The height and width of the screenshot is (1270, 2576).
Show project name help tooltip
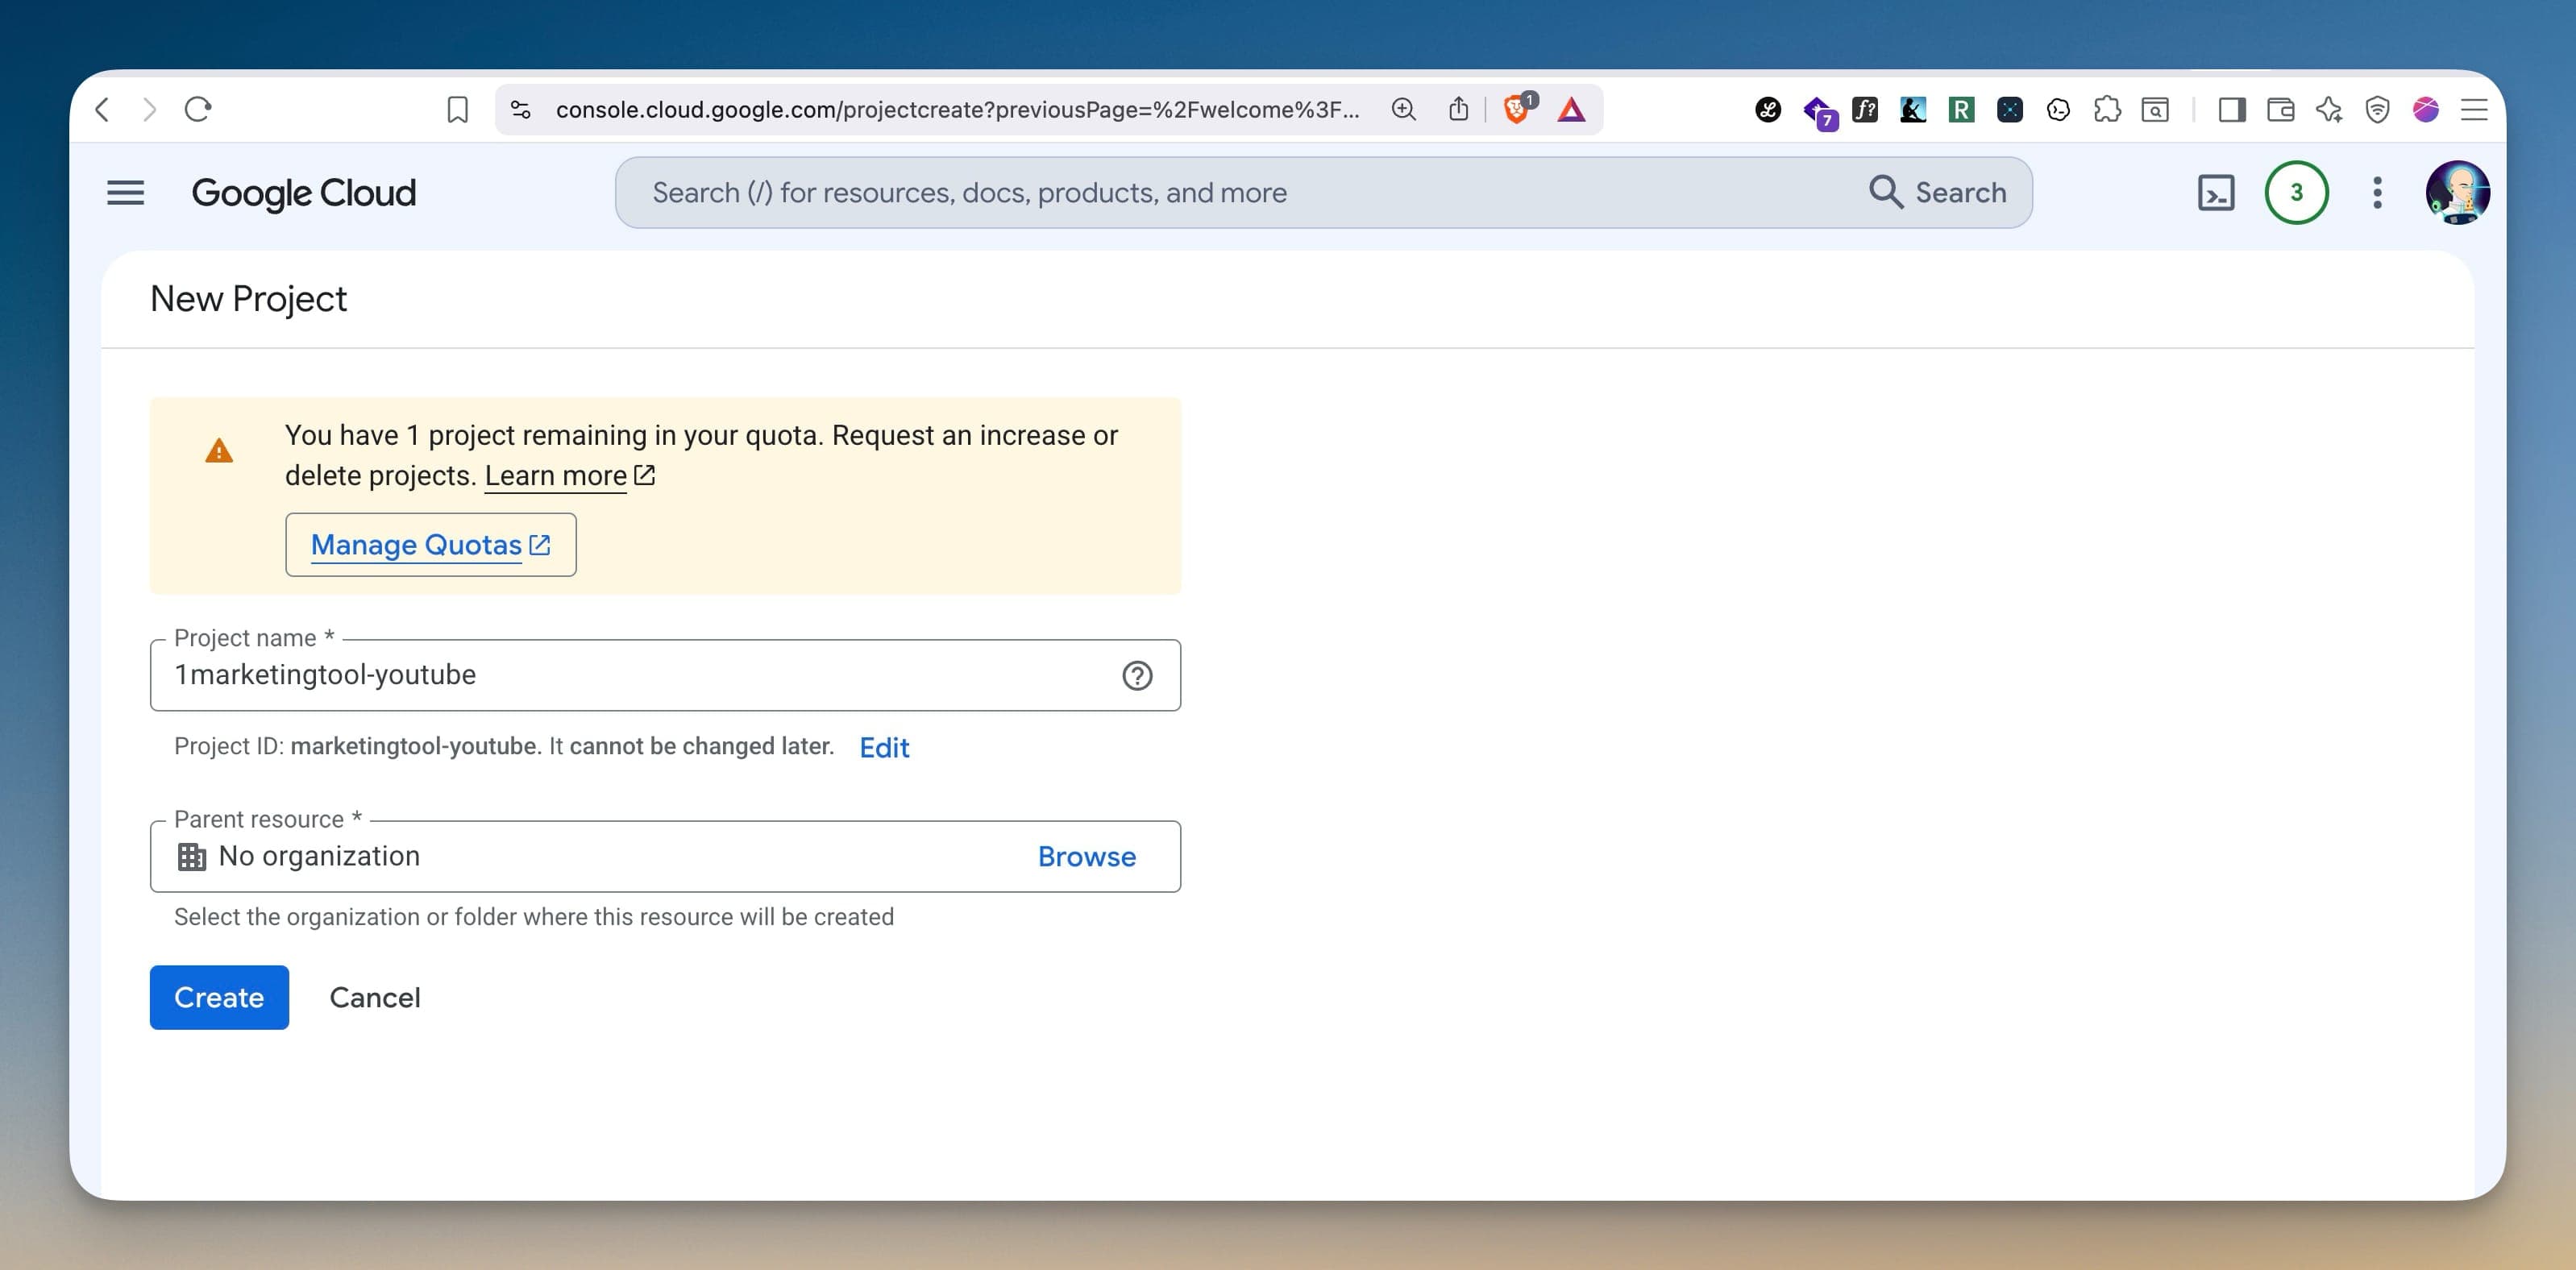pos(1137,675)
